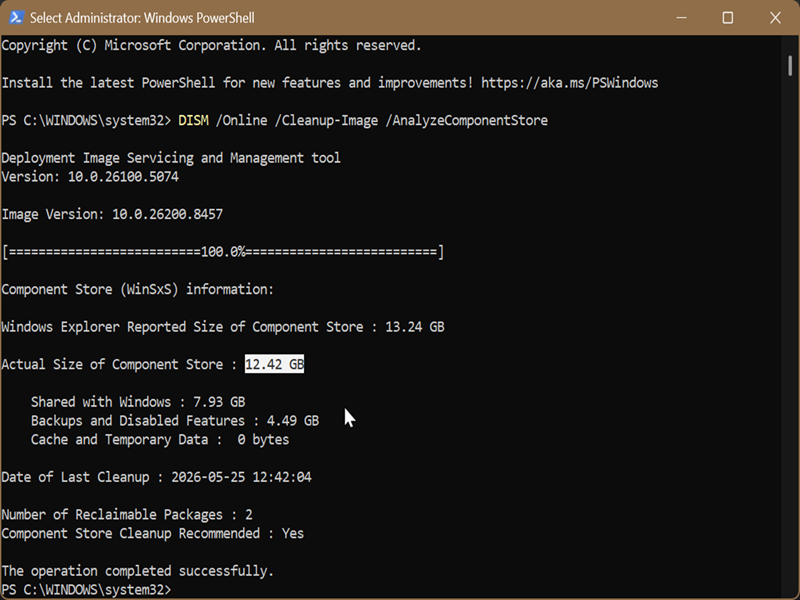
Task: Click Cleanup Recommended 'Yes' value
Action: 293,533
